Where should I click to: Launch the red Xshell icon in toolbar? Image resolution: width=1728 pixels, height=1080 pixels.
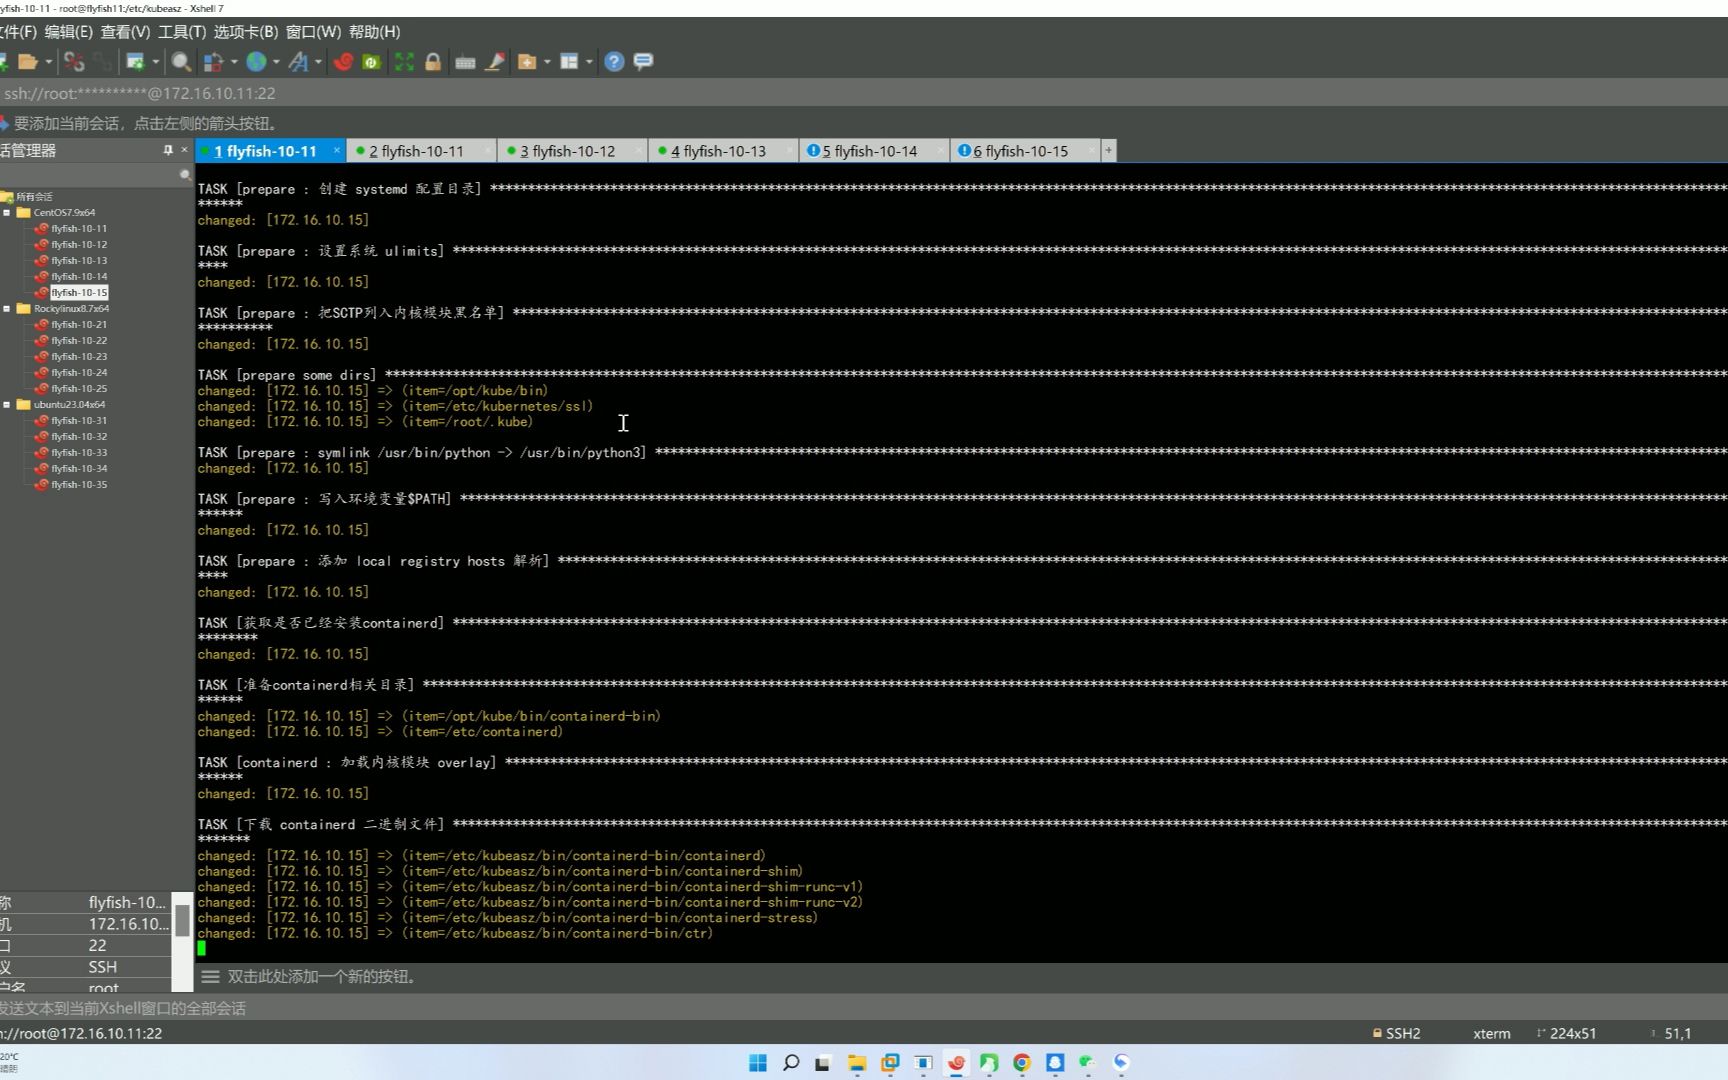point(343,62)
